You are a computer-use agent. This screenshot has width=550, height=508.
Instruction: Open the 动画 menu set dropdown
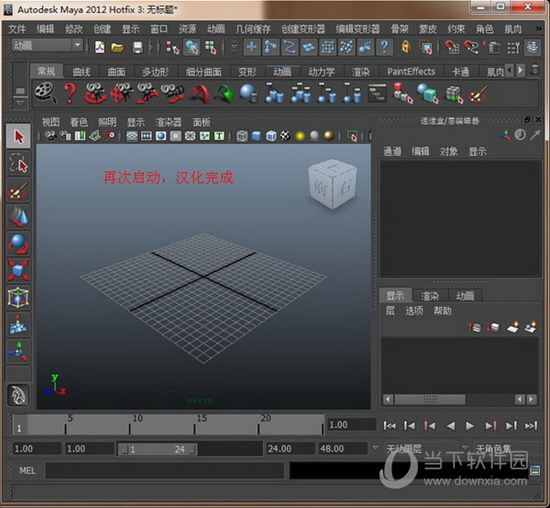click(x=47, y=46)
